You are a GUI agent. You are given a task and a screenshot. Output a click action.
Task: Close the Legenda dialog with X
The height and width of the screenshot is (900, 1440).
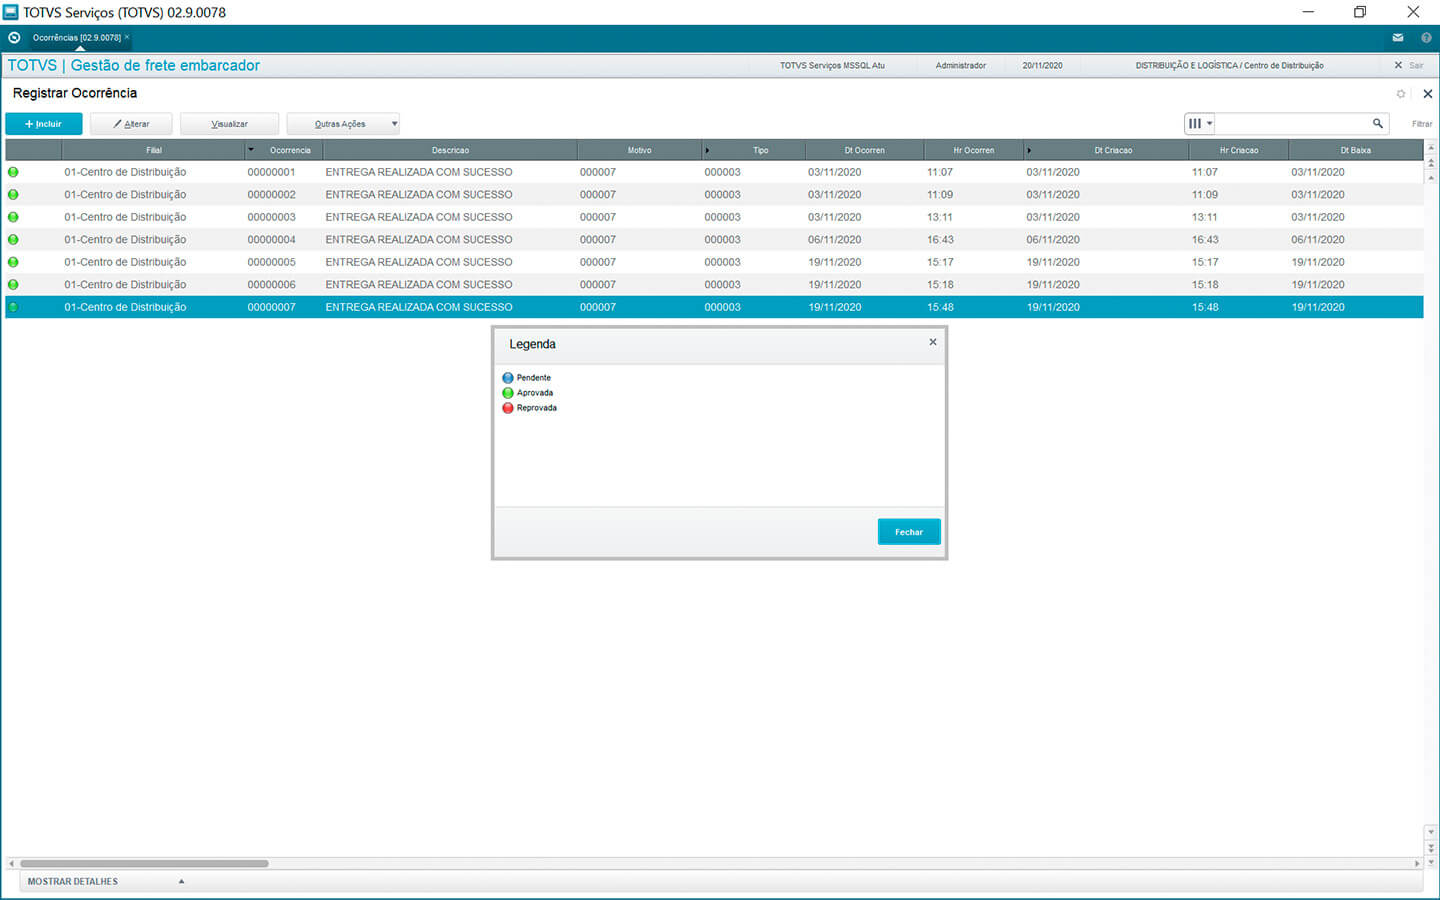[932, 342]
